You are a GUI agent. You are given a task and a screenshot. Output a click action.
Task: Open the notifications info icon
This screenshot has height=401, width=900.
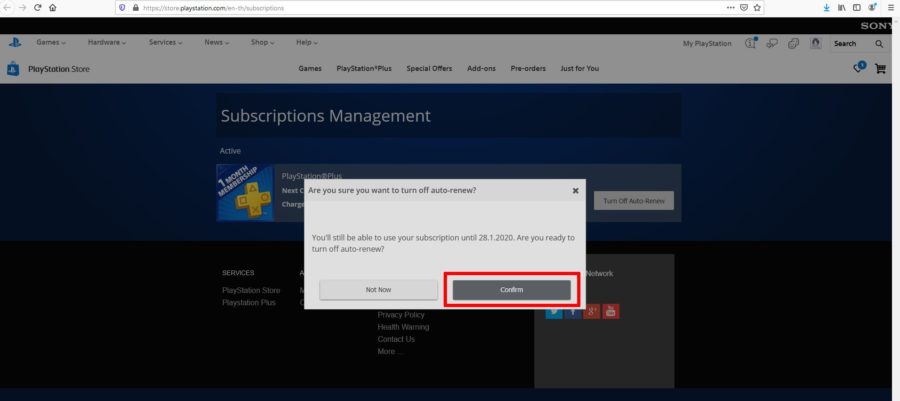click(751, 43)
